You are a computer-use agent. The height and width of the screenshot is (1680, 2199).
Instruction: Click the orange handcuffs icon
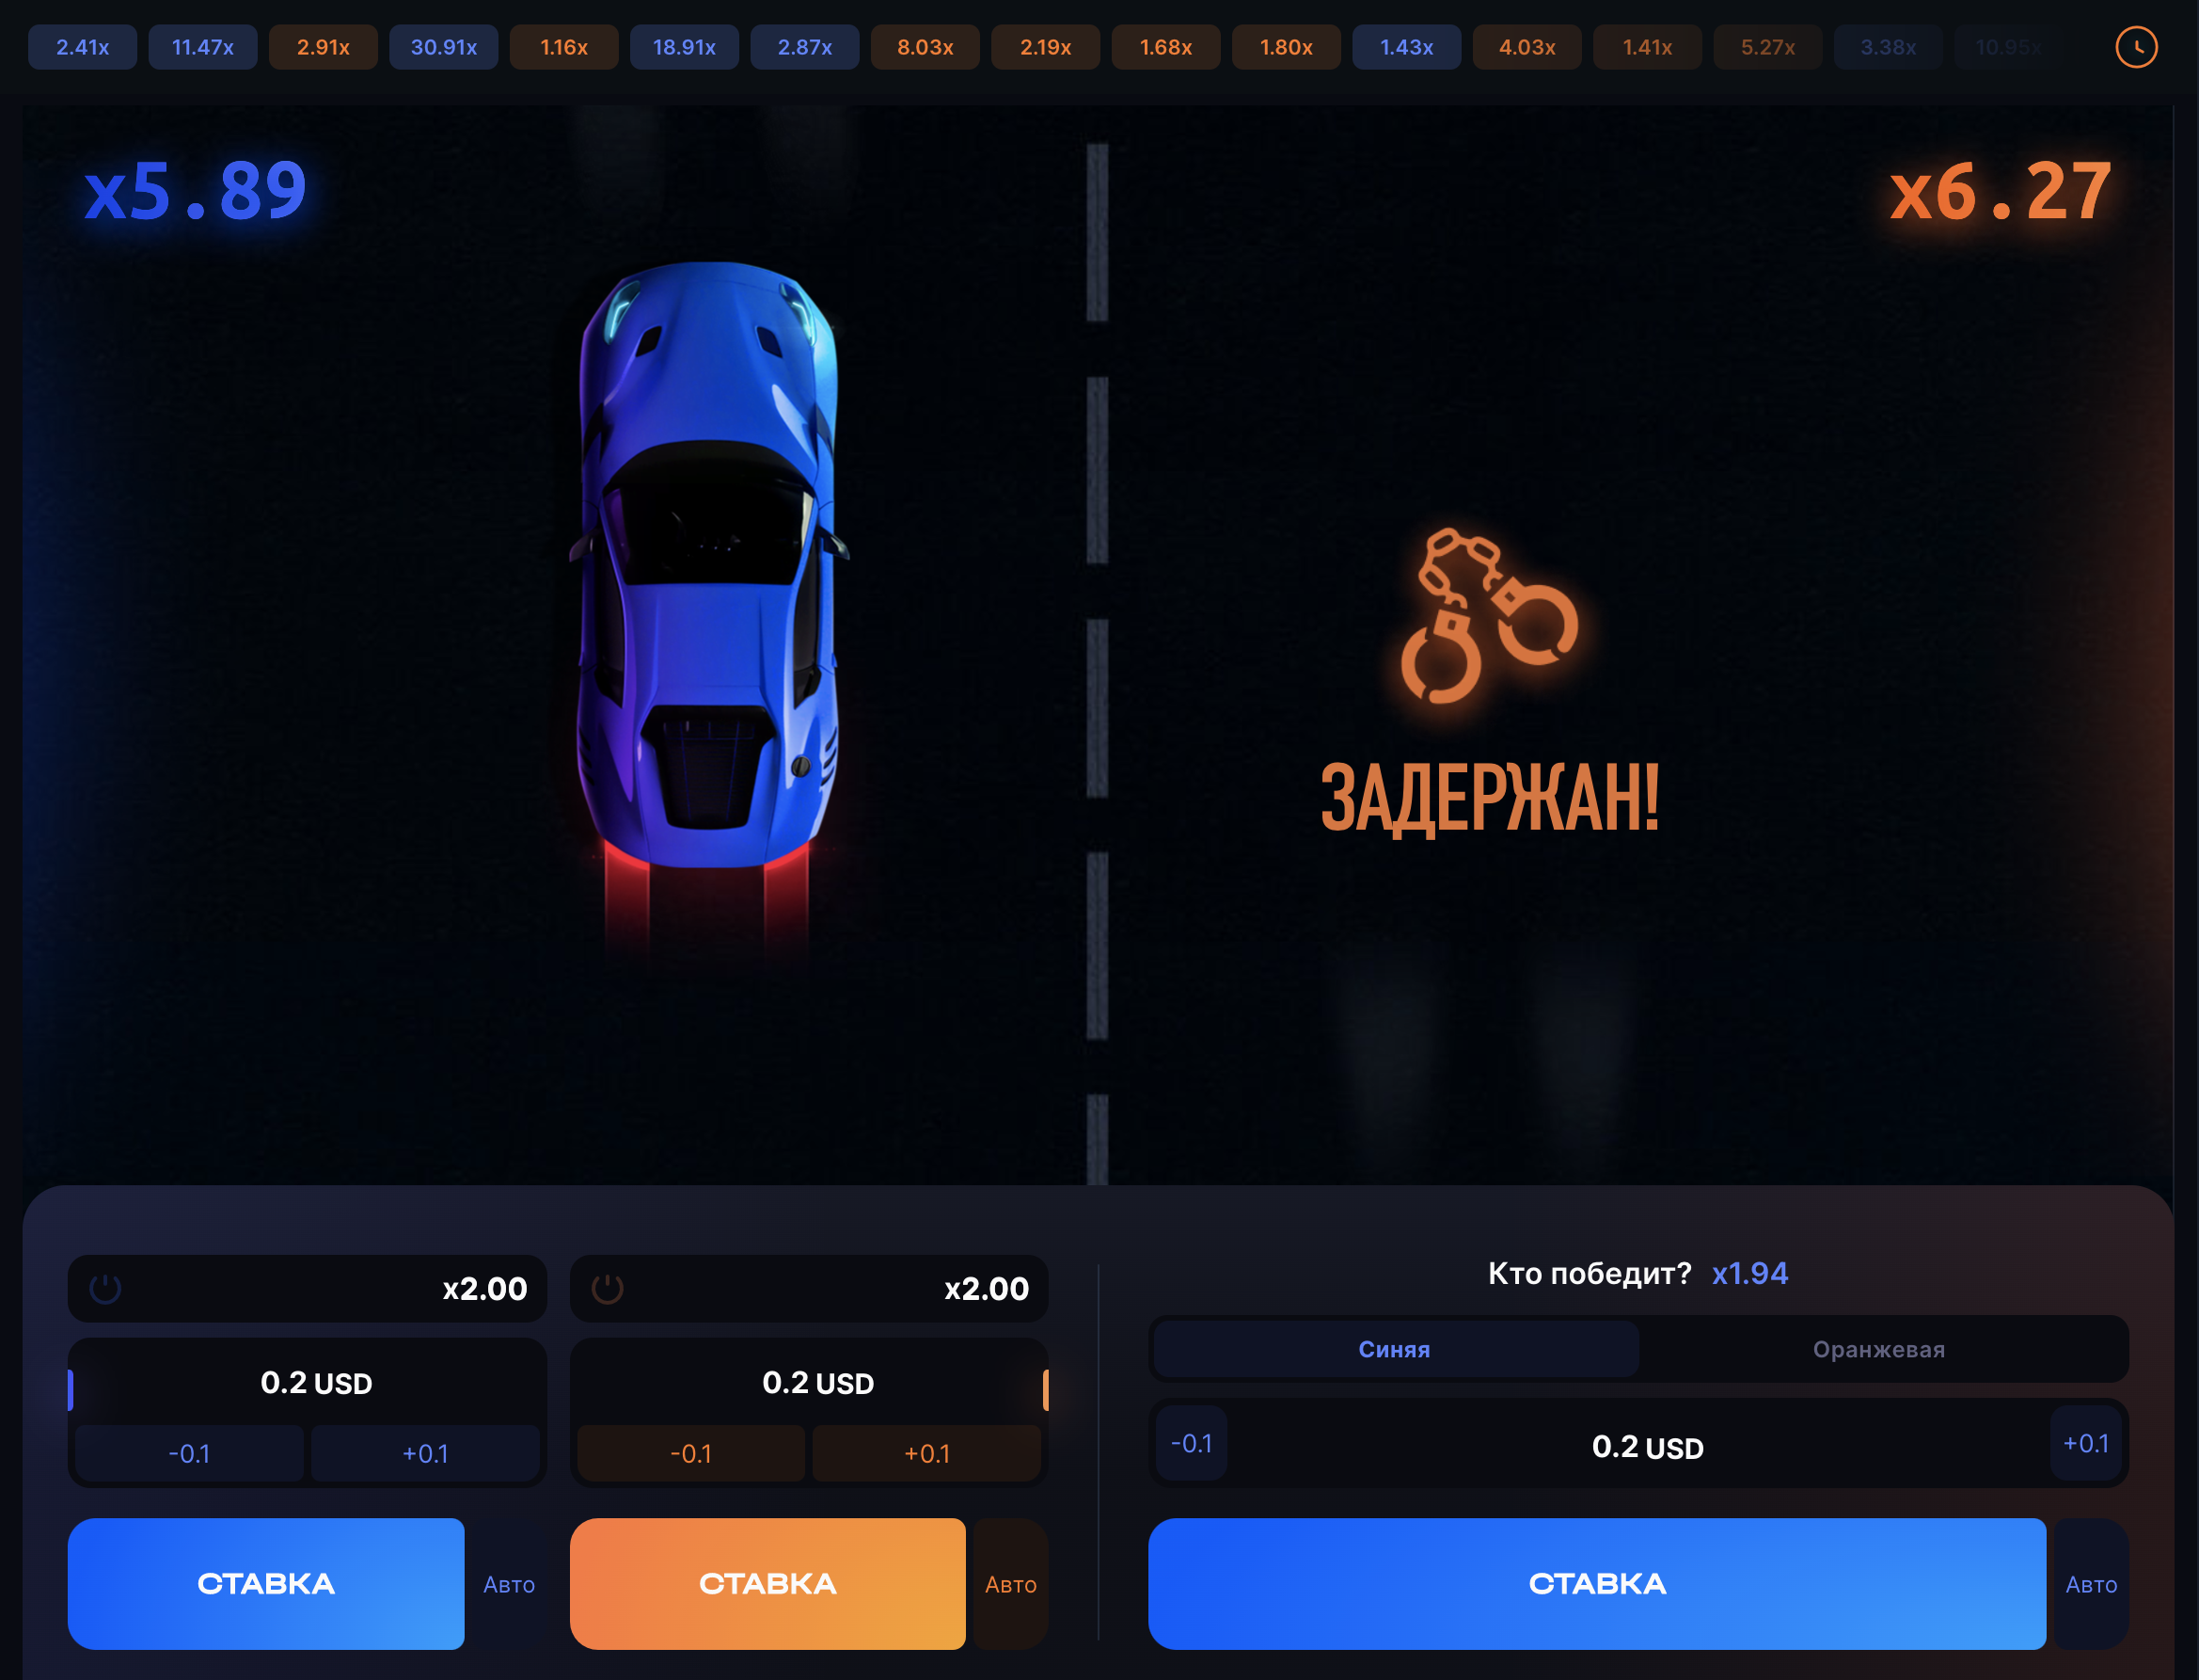point(1489,616)
